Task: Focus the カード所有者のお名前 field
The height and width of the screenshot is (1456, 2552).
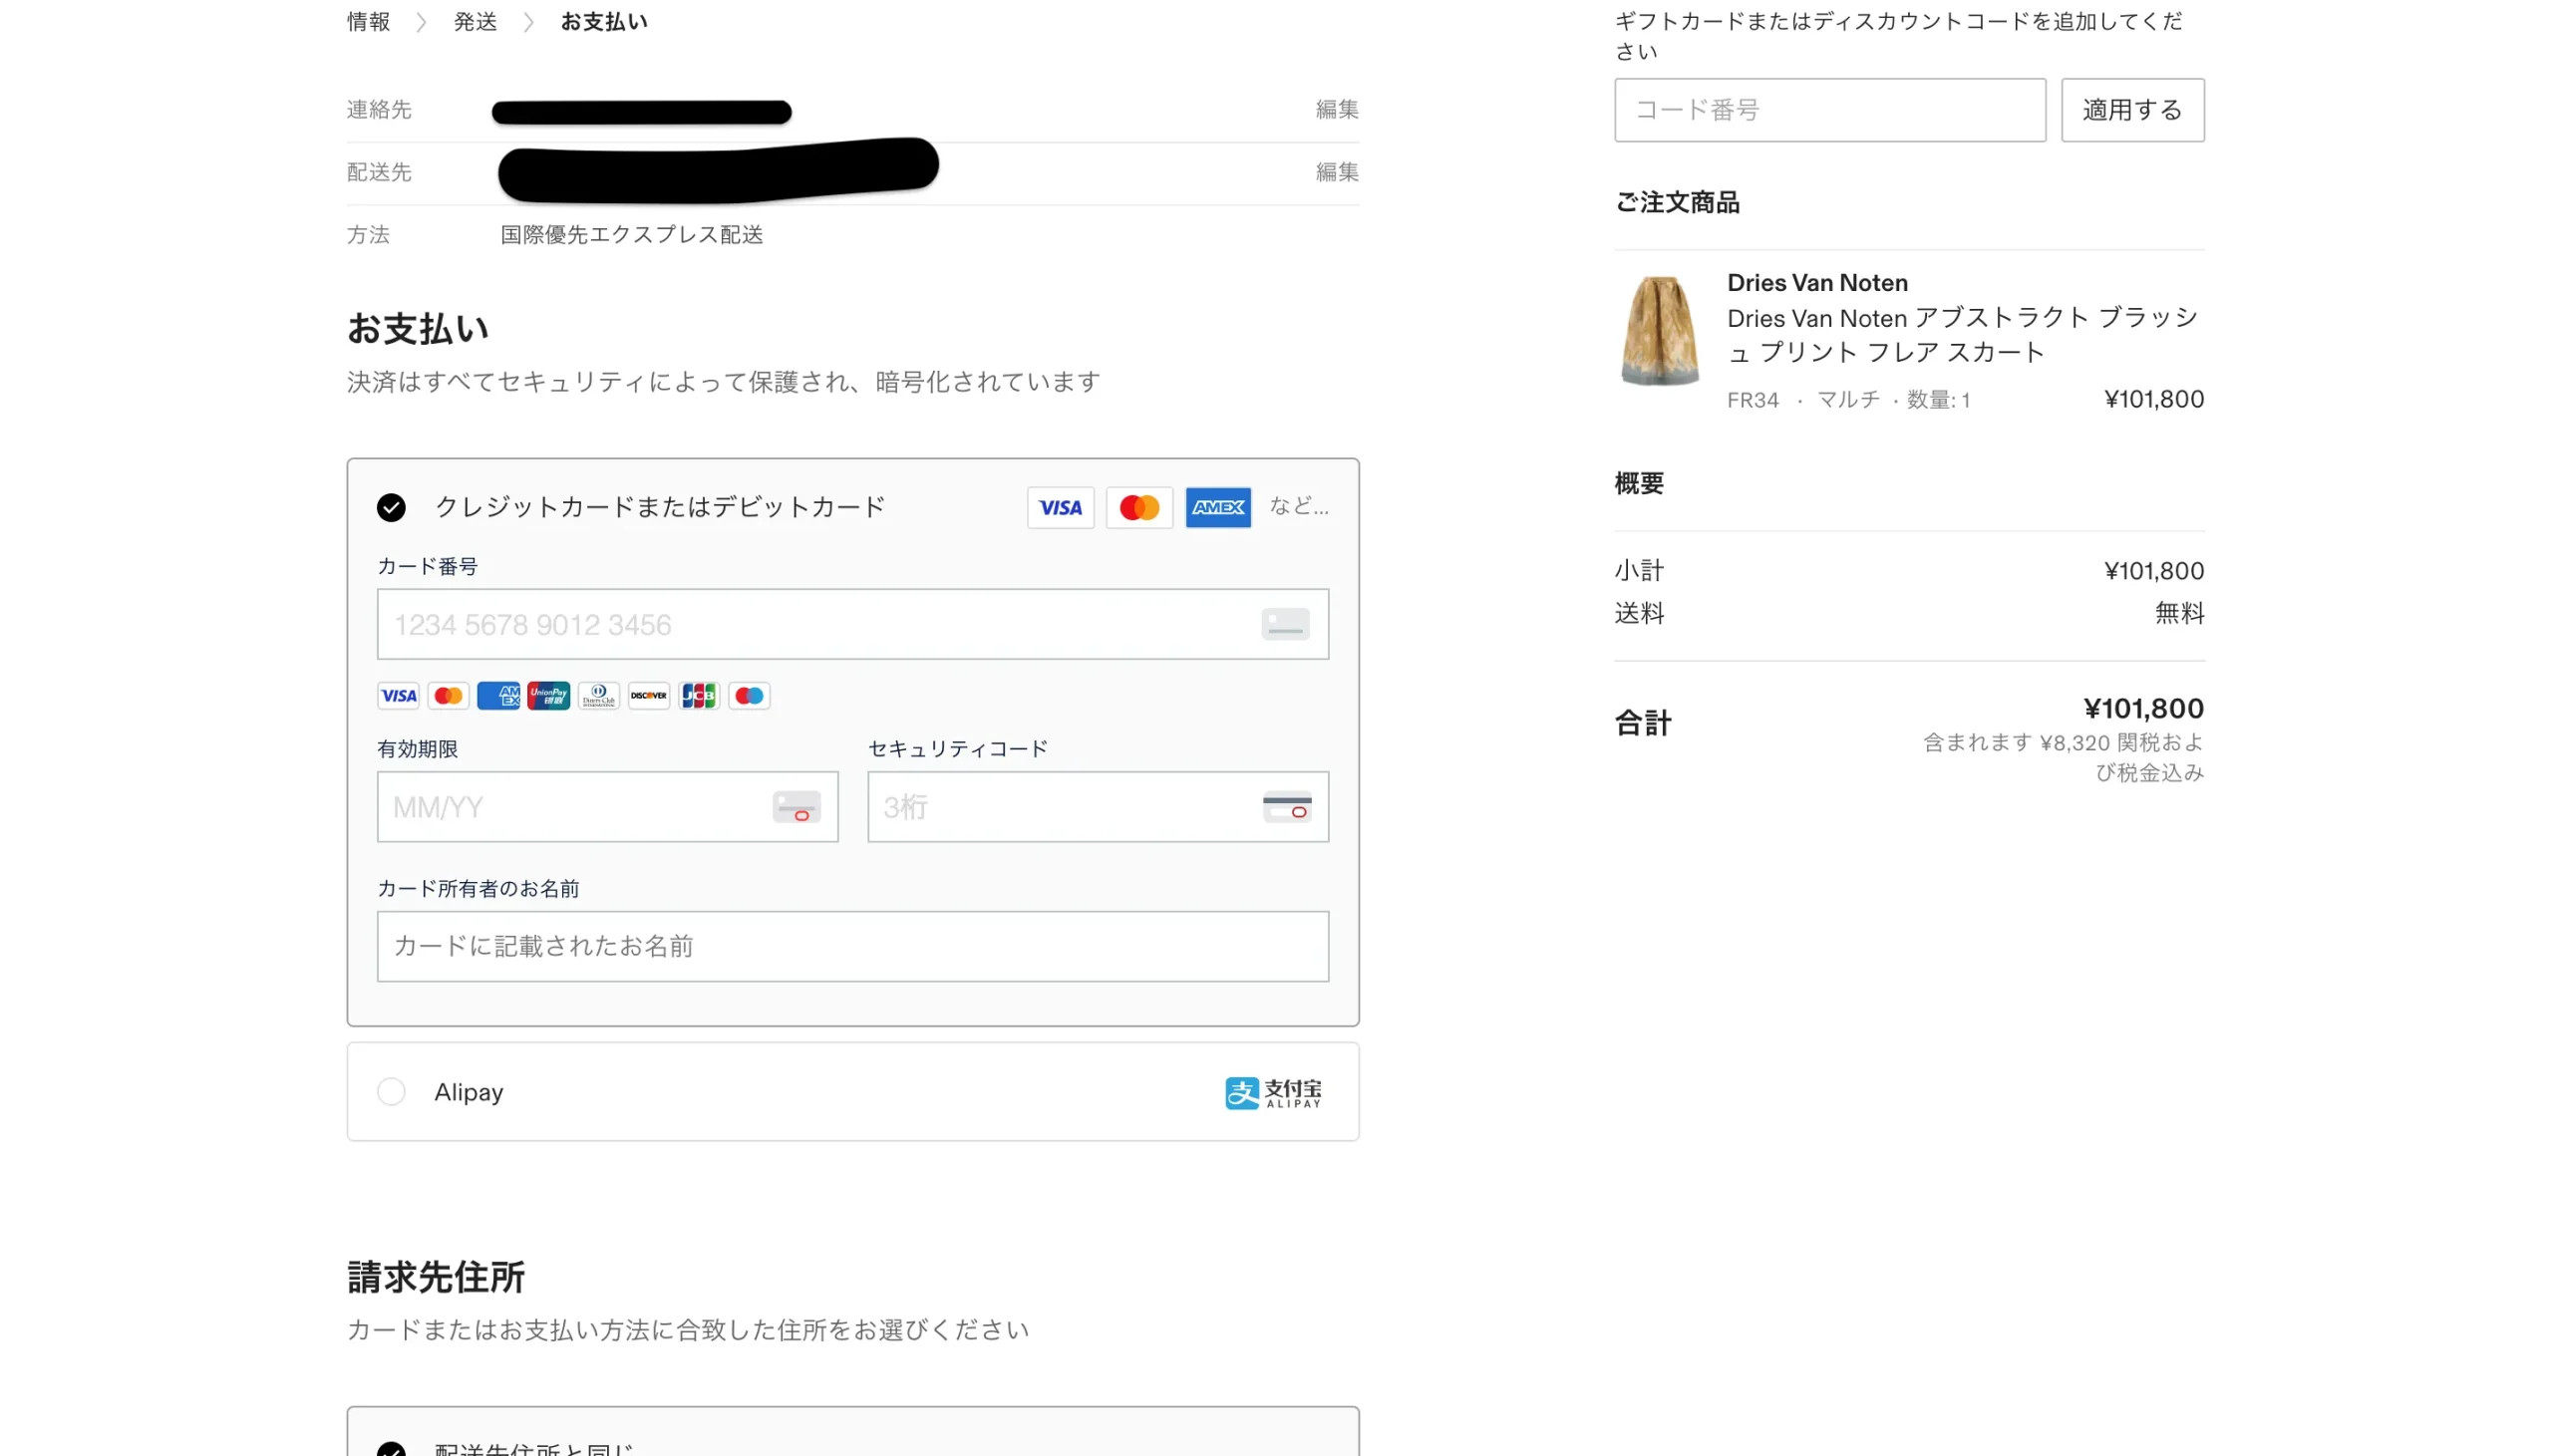Action: (852, 946)
